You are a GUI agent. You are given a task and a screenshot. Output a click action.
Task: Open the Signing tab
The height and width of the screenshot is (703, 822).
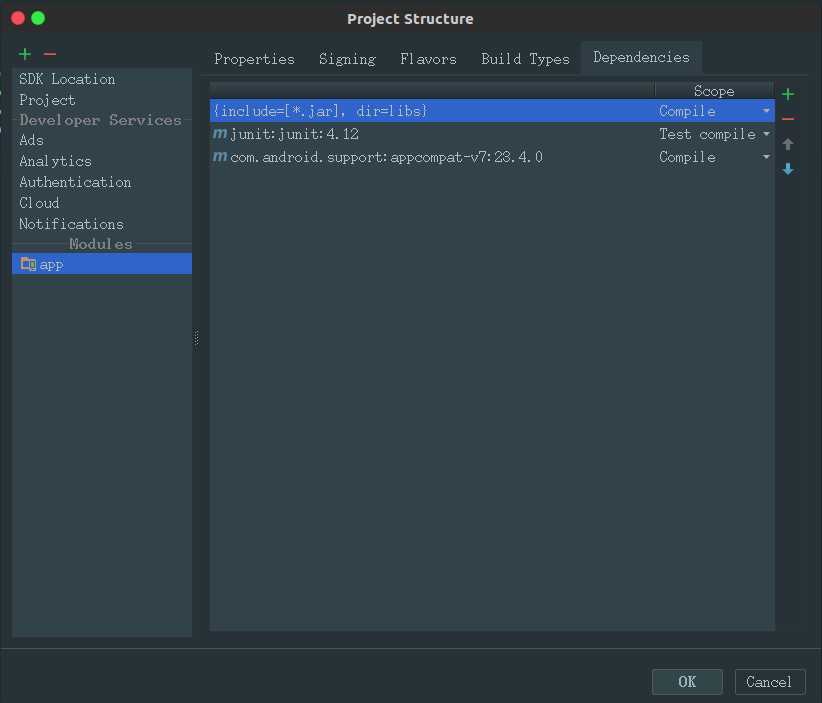347,59
